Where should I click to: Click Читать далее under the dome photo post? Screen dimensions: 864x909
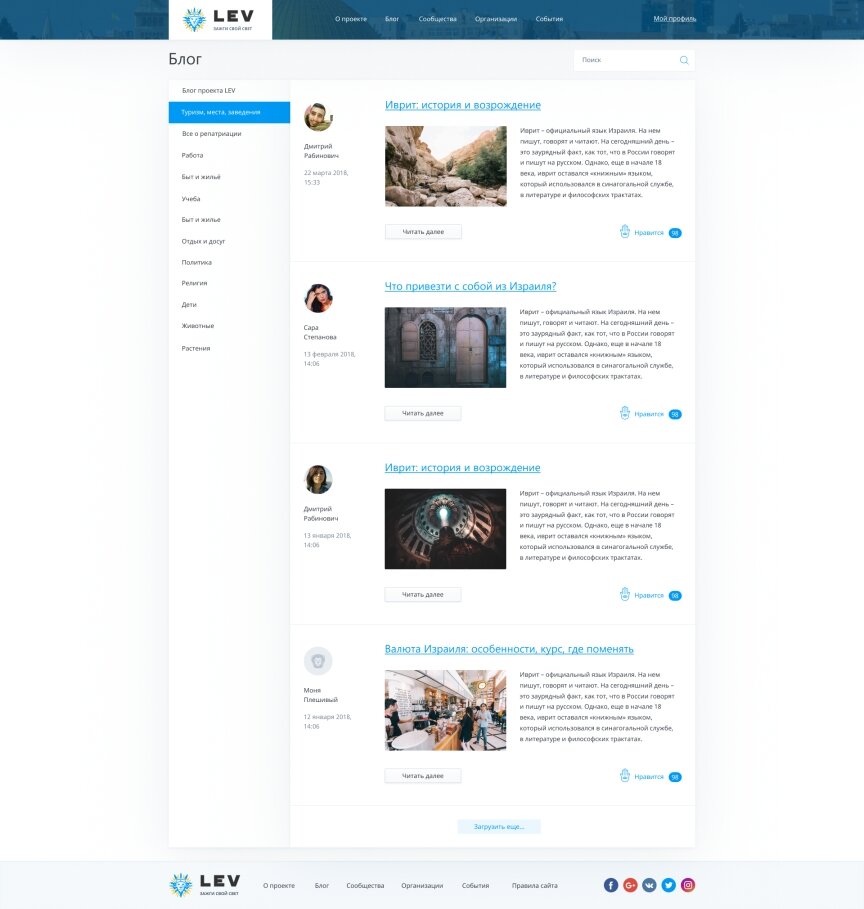pos(423,595)
